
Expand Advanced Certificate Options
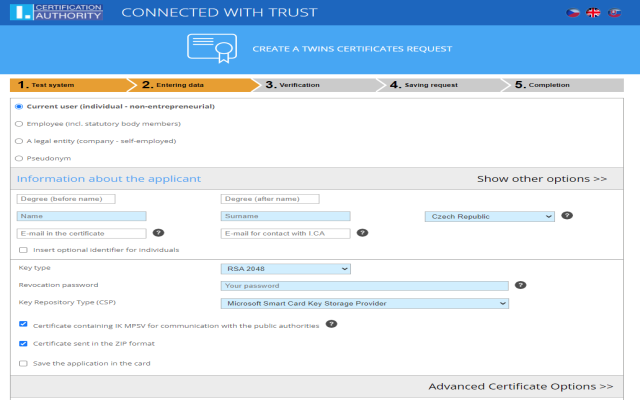pos(520,386)
